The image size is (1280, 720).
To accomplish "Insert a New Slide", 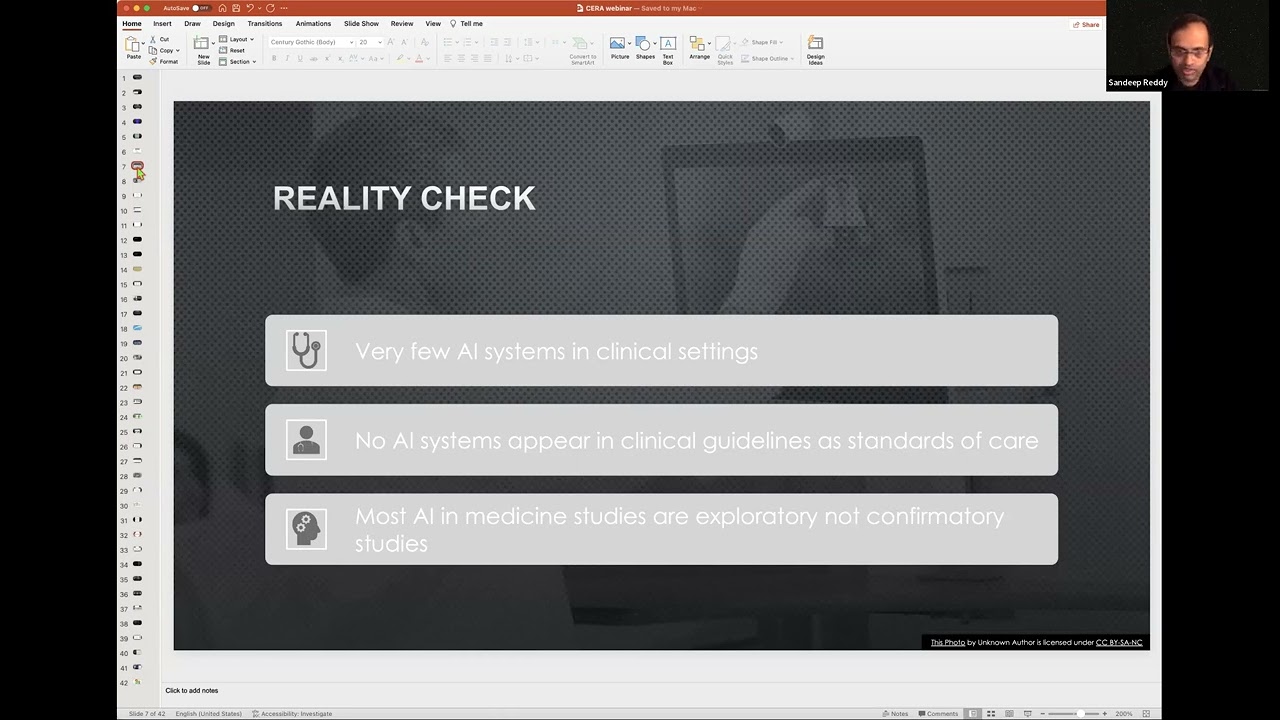I will [x=203, y=50].
